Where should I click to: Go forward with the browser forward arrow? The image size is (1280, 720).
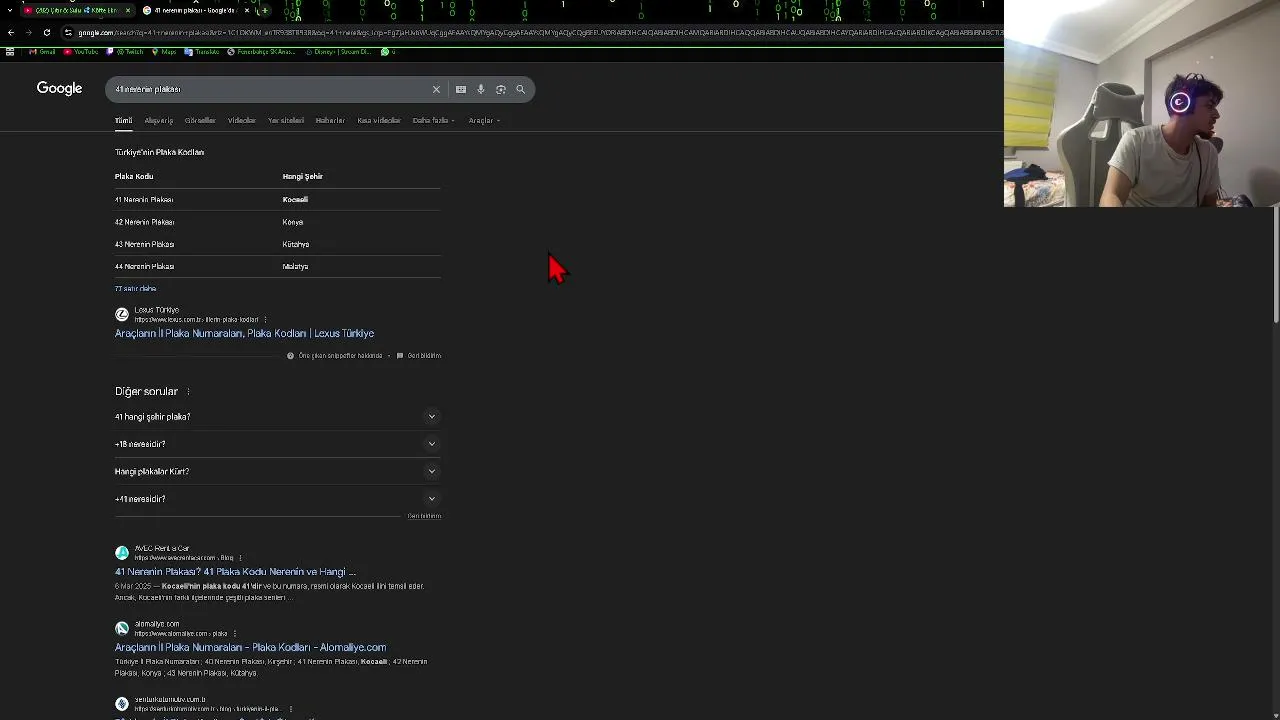(x=28, y=32)
